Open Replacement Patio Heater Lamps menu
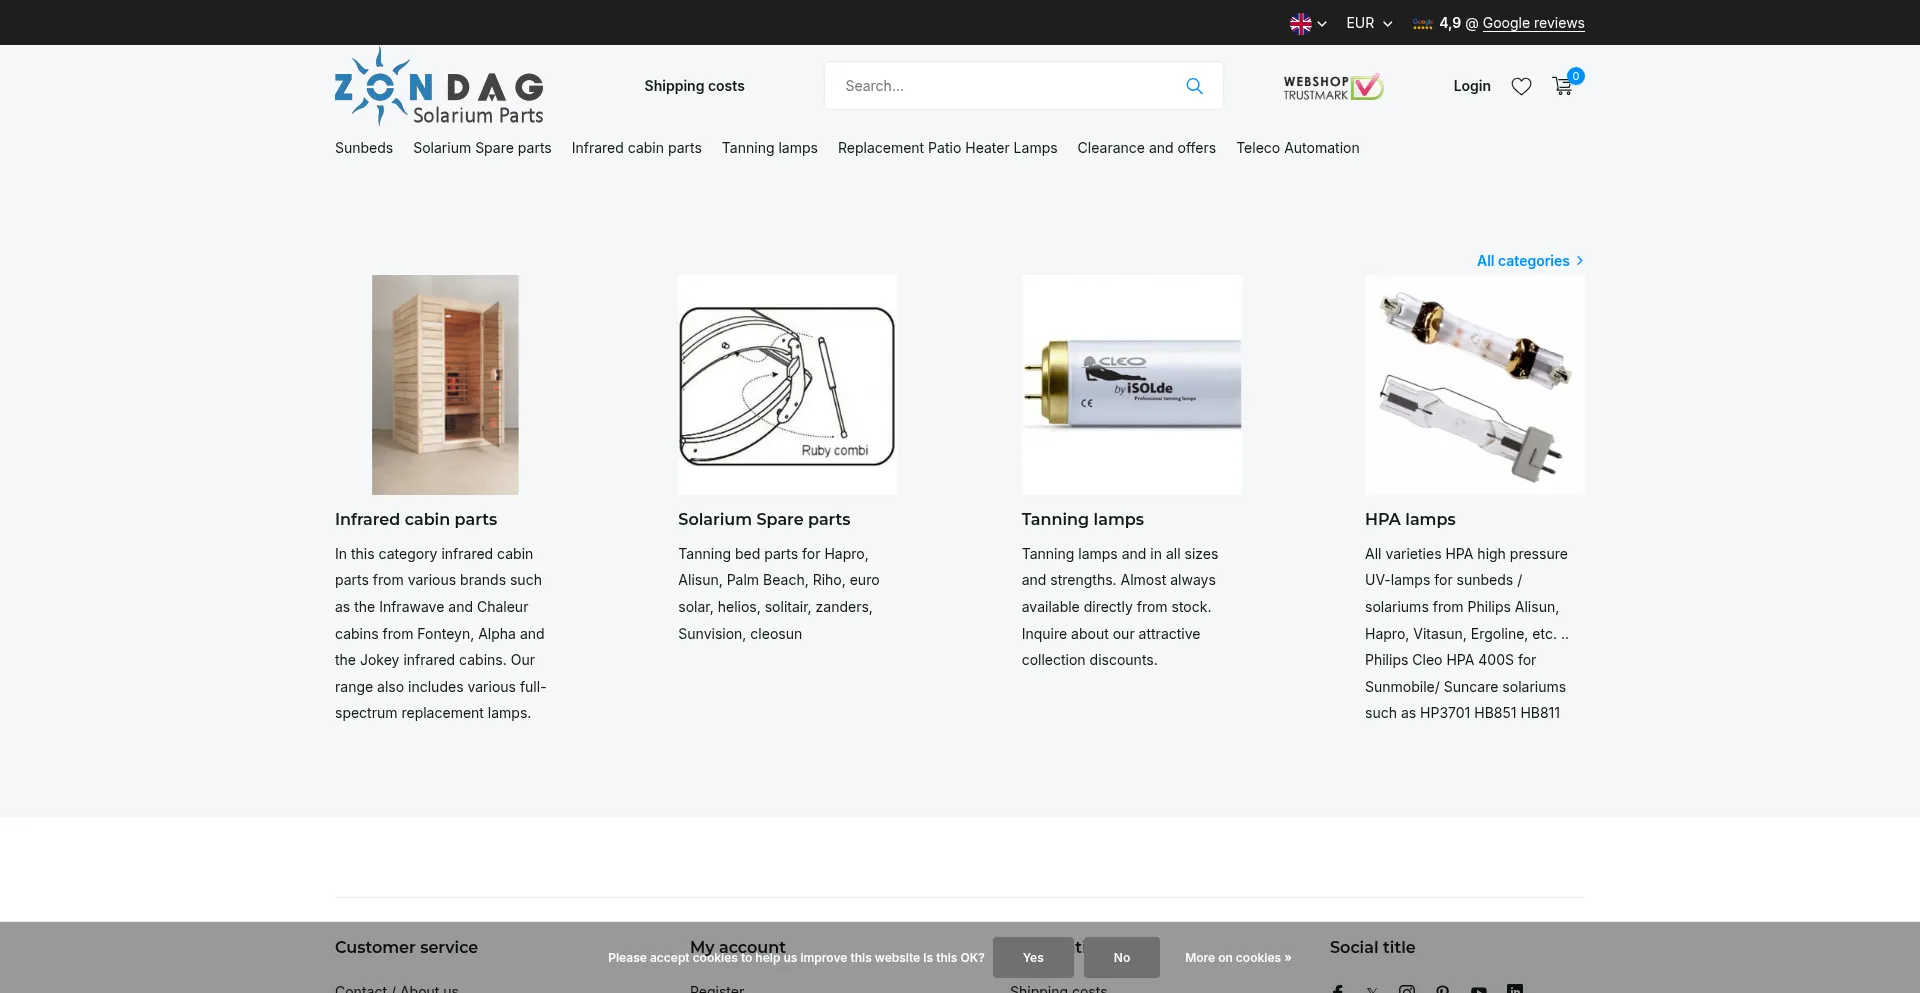Viewport: 1920px width, 993px height. point(947,148)
